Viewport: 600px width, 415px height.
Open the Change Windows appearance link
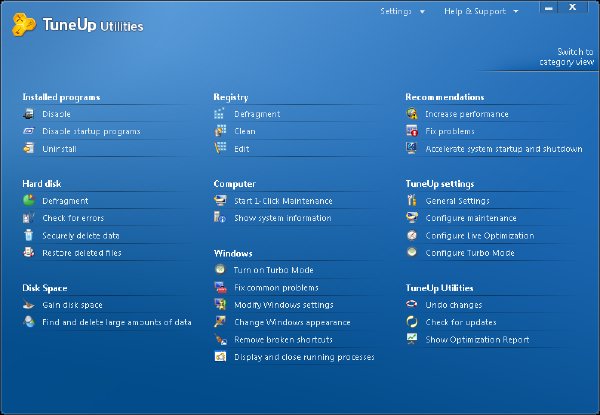292,322
